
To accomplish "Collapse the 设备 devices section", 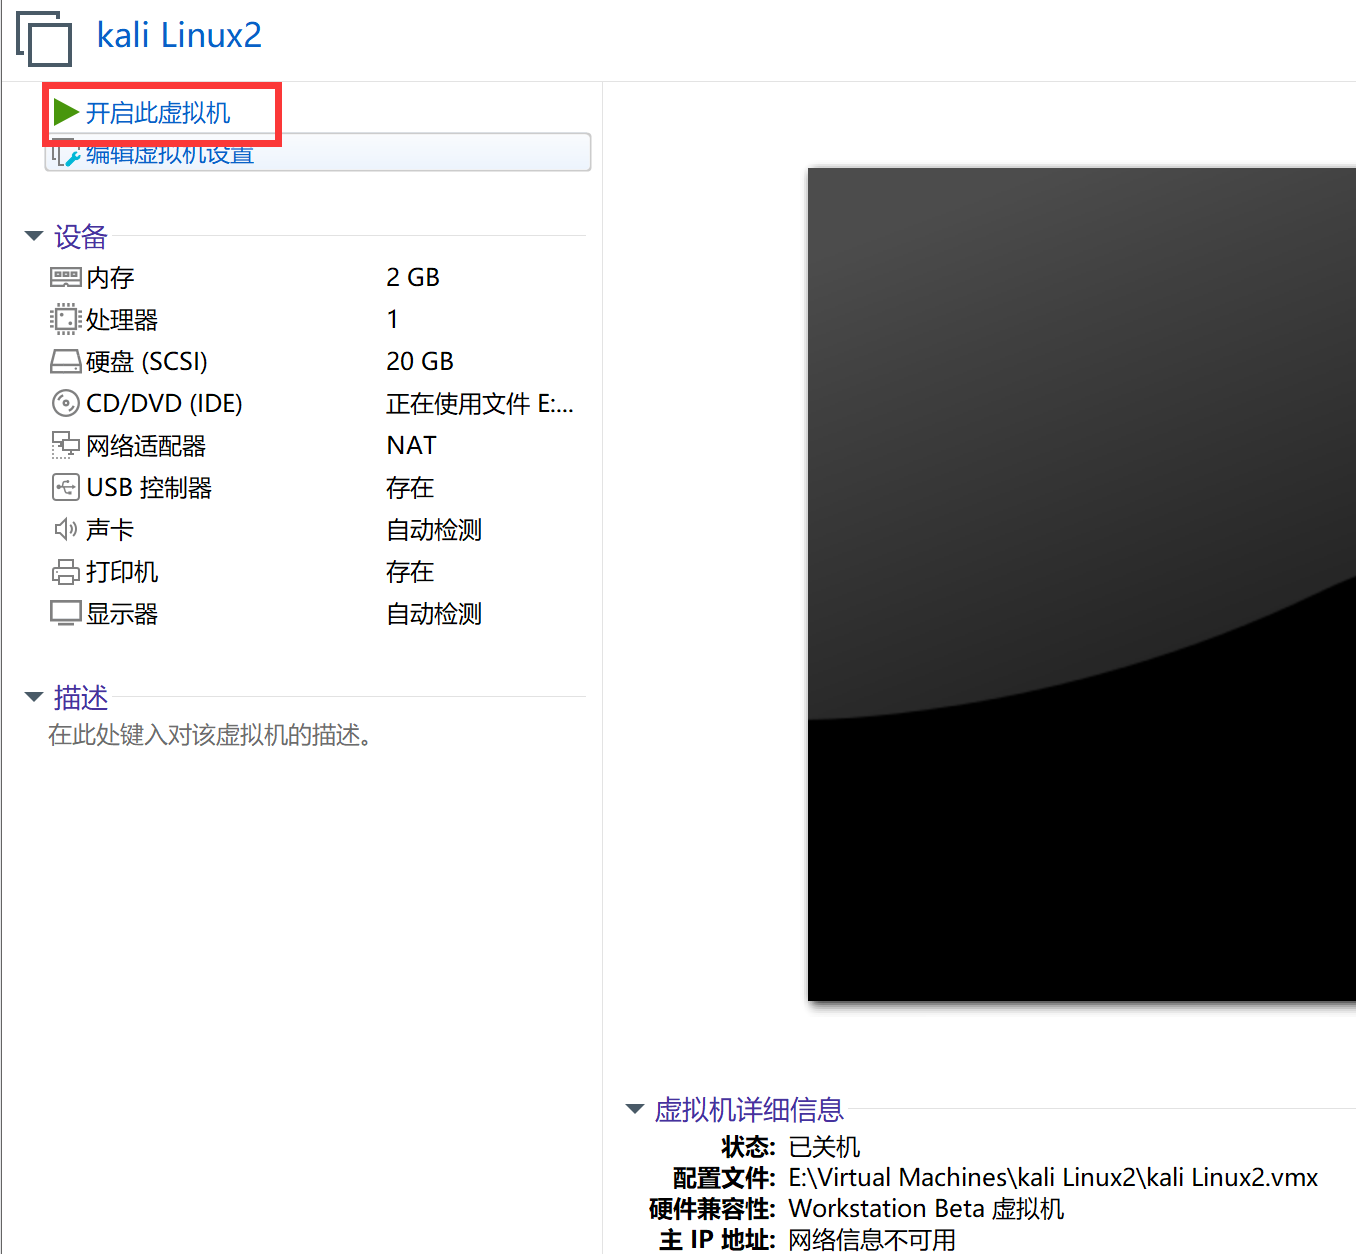I will (33, 236).
